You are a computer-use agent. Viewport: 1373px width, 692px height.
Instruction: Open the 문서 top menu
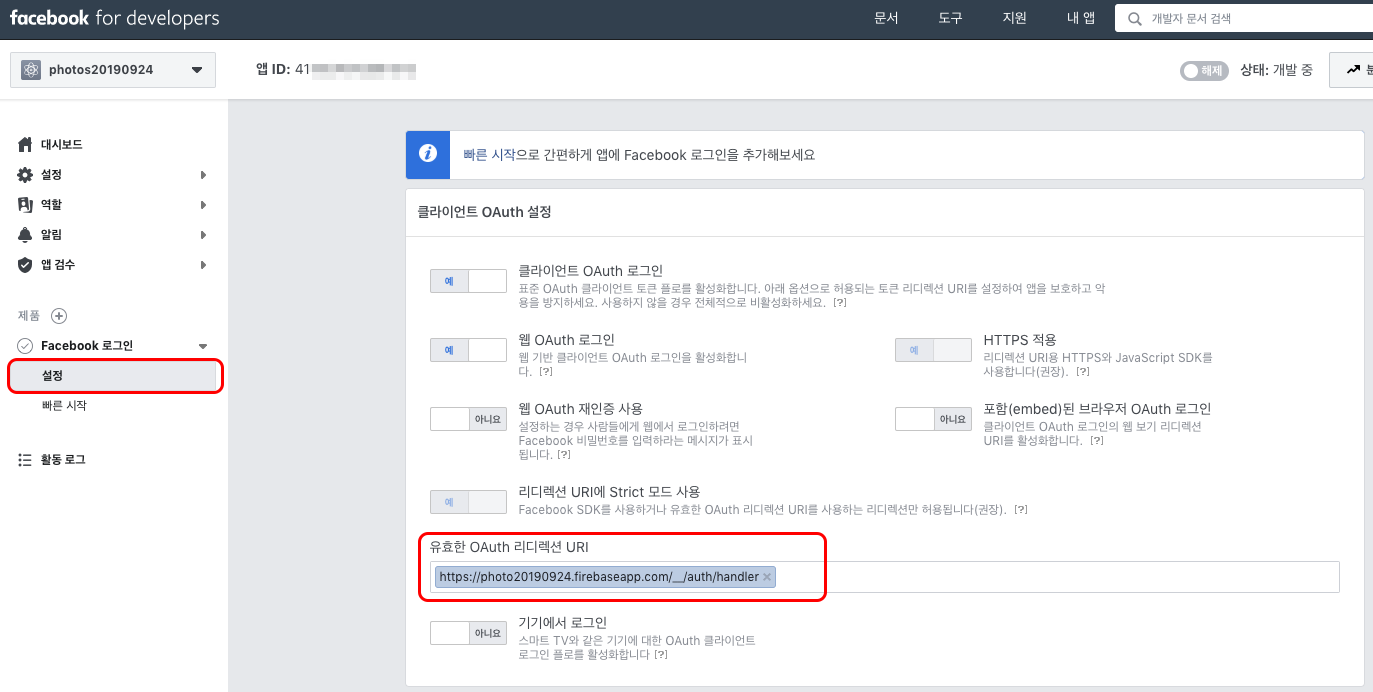886,18
